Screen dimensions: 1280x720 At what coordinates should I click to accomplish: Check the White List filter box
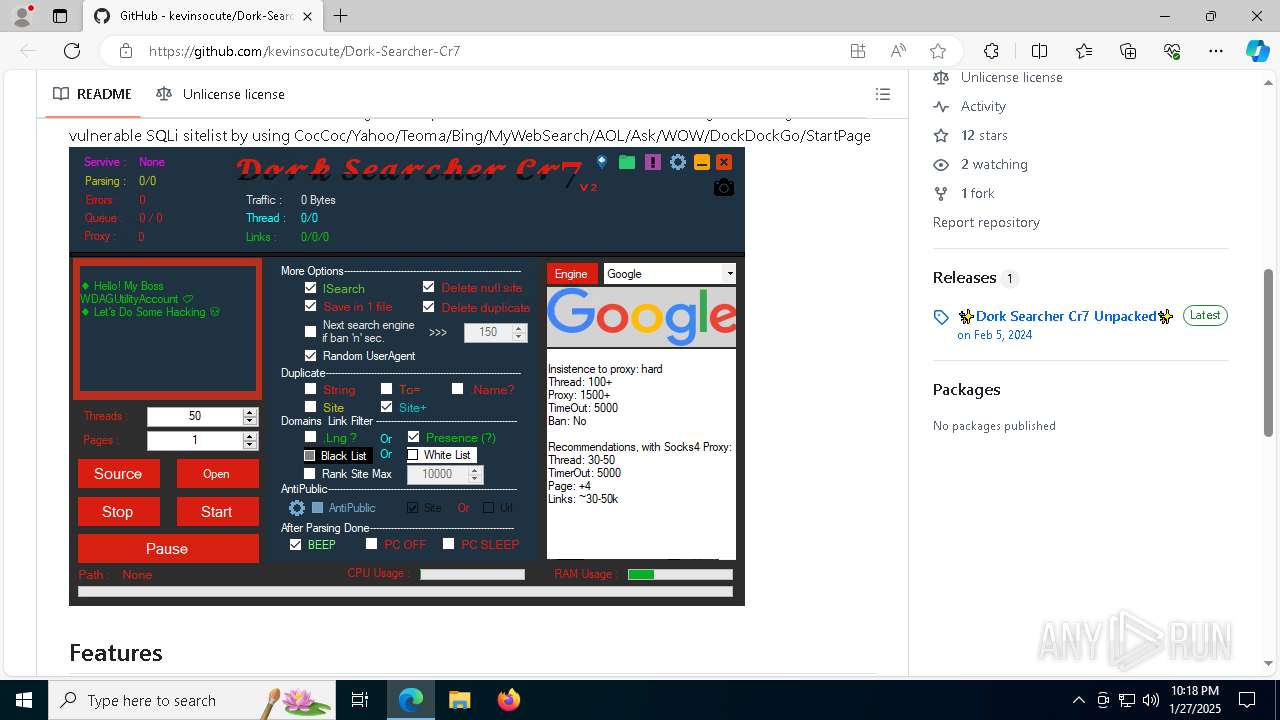pyautogui.click(x=412, y=455)
